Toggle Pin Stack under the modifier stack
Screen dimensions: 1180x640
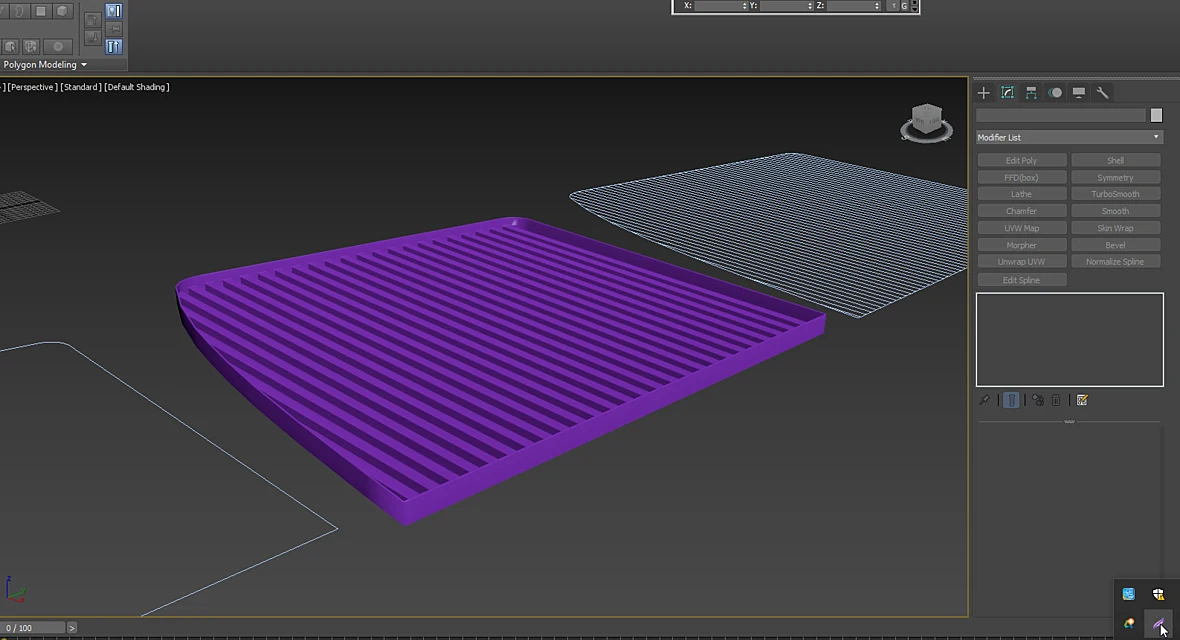click(984, 400)
